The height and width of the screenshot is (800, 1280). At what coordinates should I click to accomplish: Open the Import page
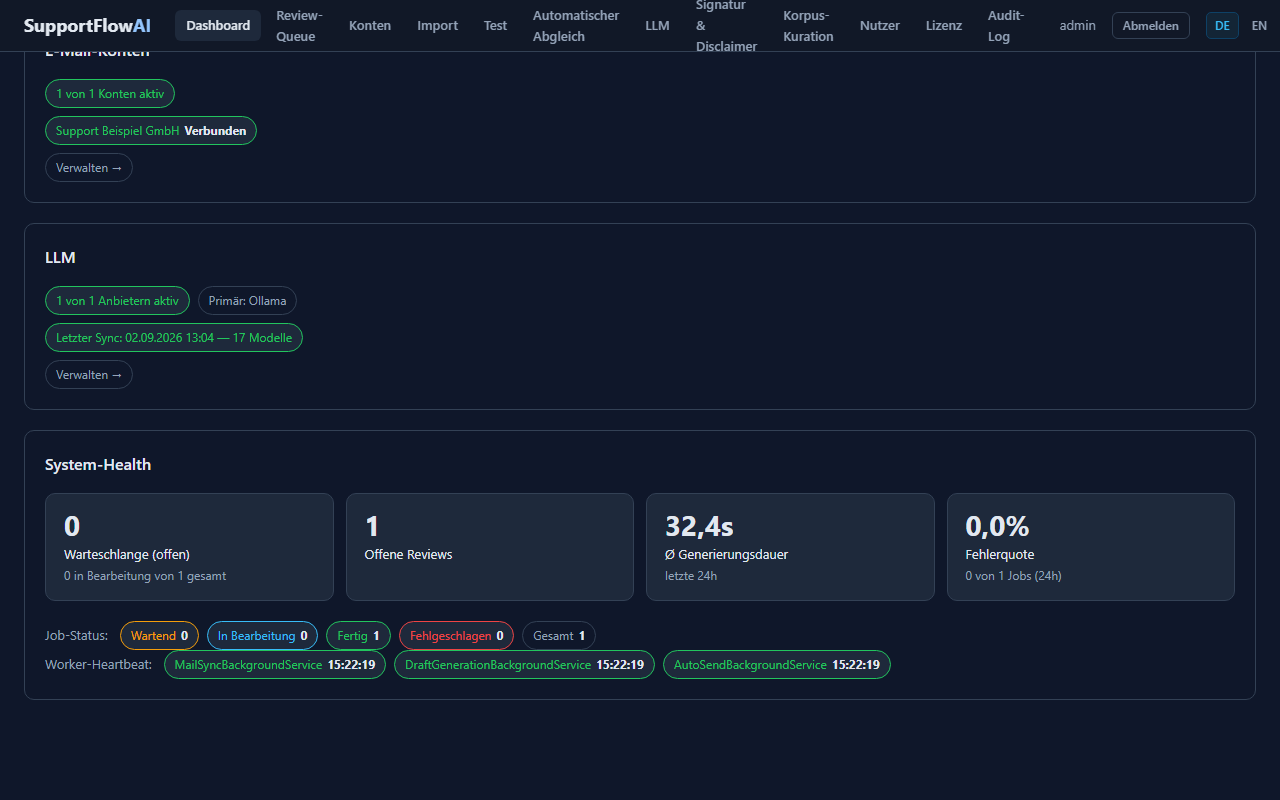coord(438,25)
